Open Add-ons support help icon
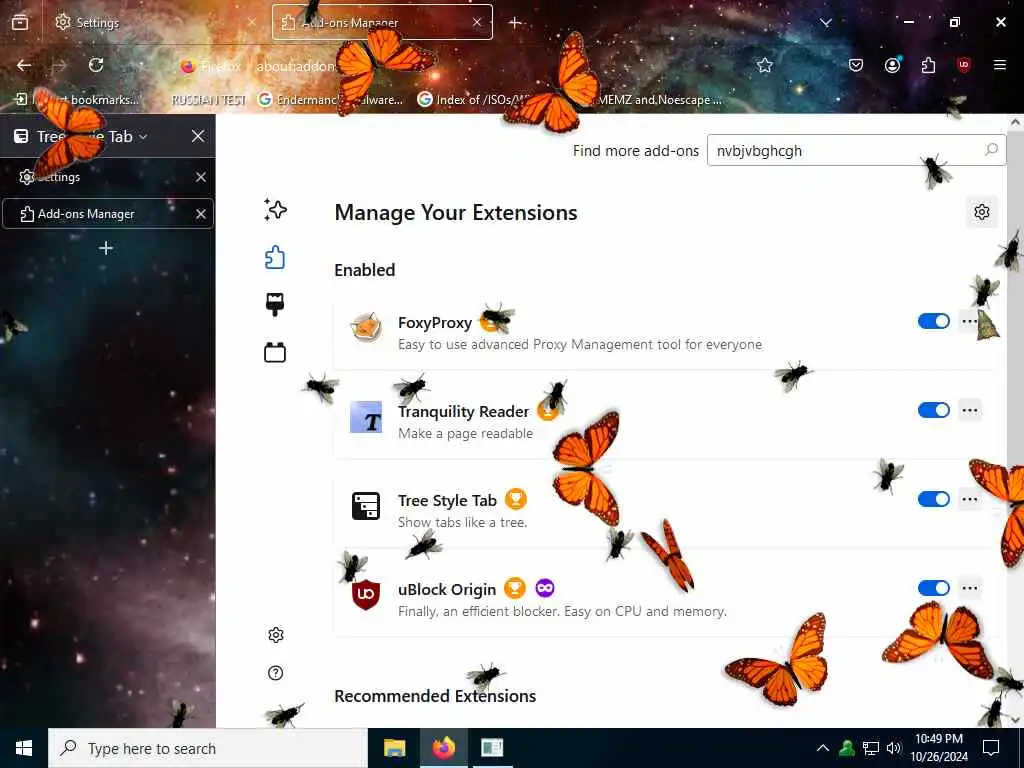Image resolution: width=1024 pixels, height=768 pixels. [276, 673]
